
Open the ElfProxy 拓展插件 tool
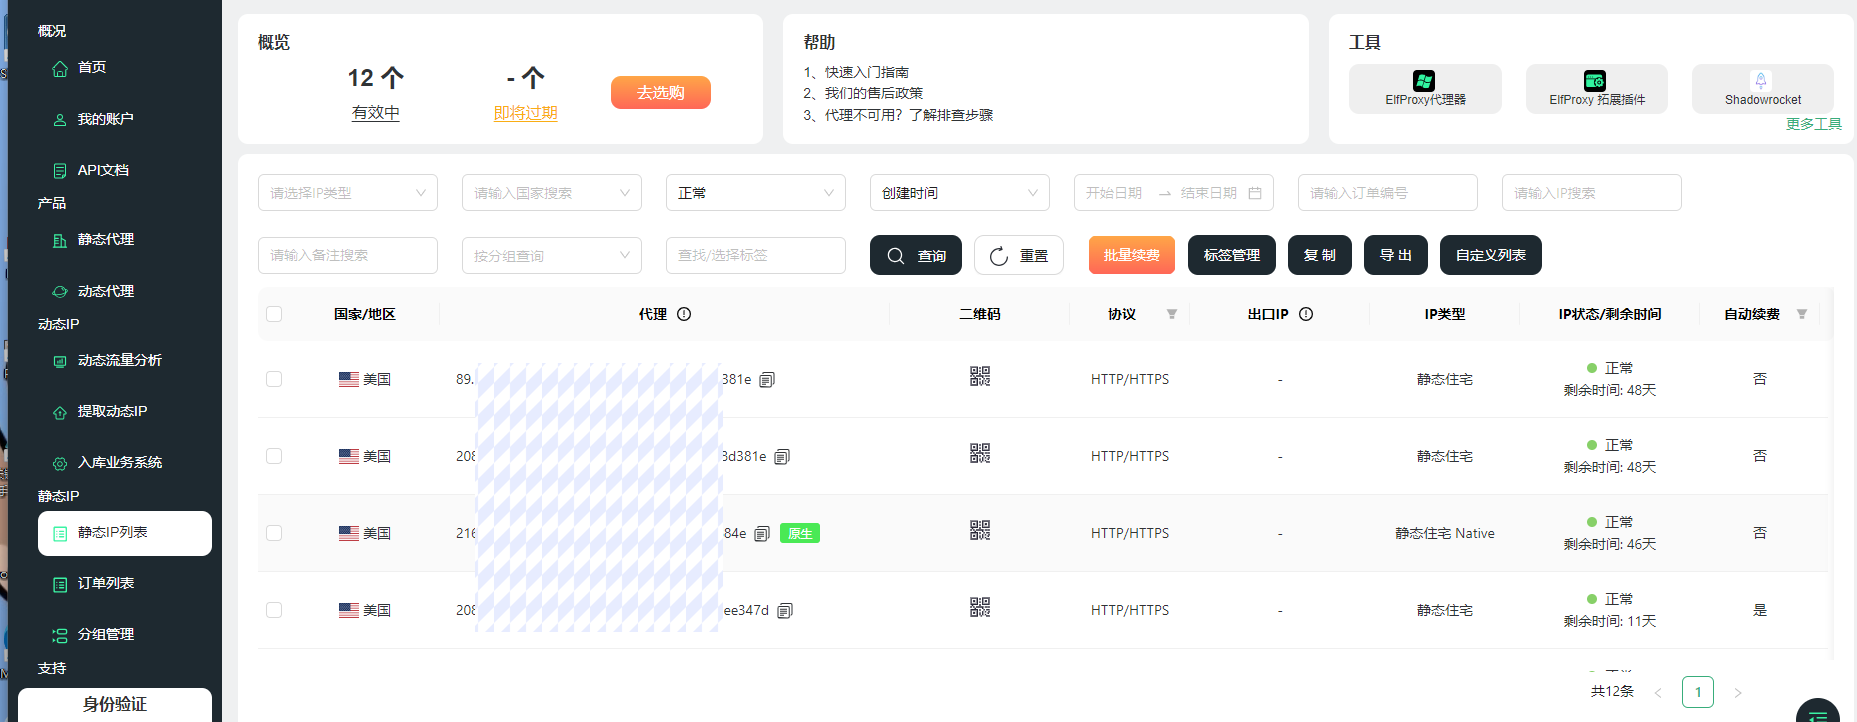1595,82
